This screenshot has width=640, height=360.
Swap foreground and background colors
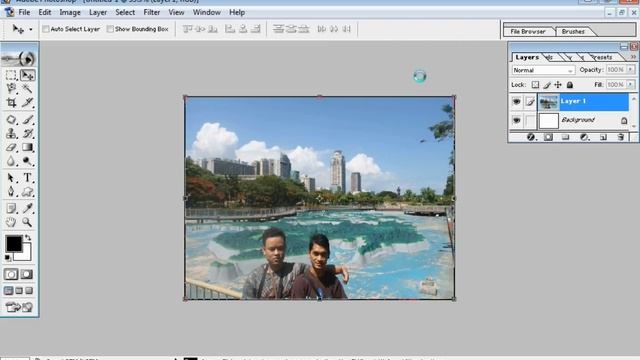click(28, 238)
